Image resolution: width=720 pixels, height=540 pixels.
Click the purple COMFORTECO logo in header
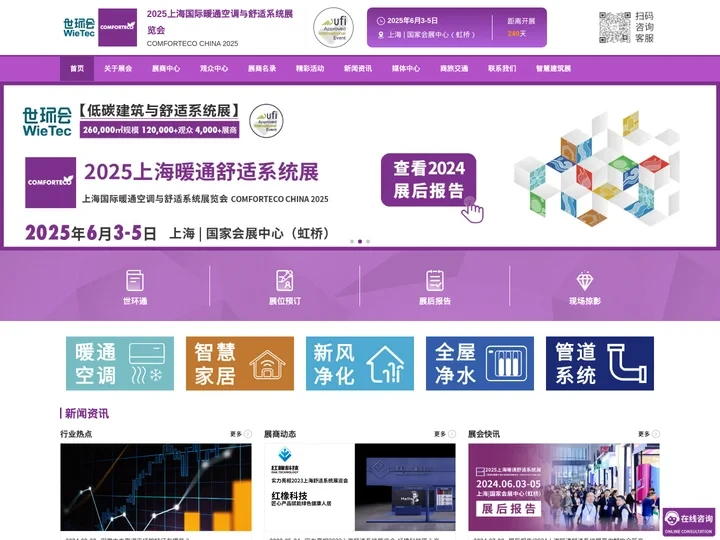tap(118, 27)
